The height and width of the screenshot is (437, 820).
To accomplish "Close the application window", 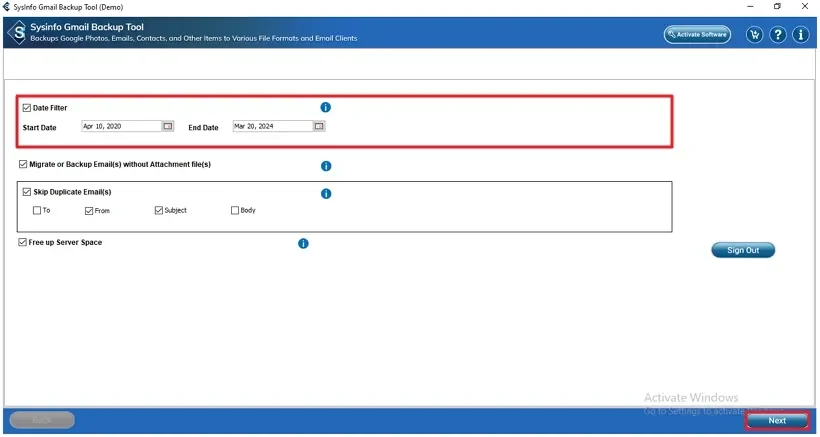I will [805, 7].
